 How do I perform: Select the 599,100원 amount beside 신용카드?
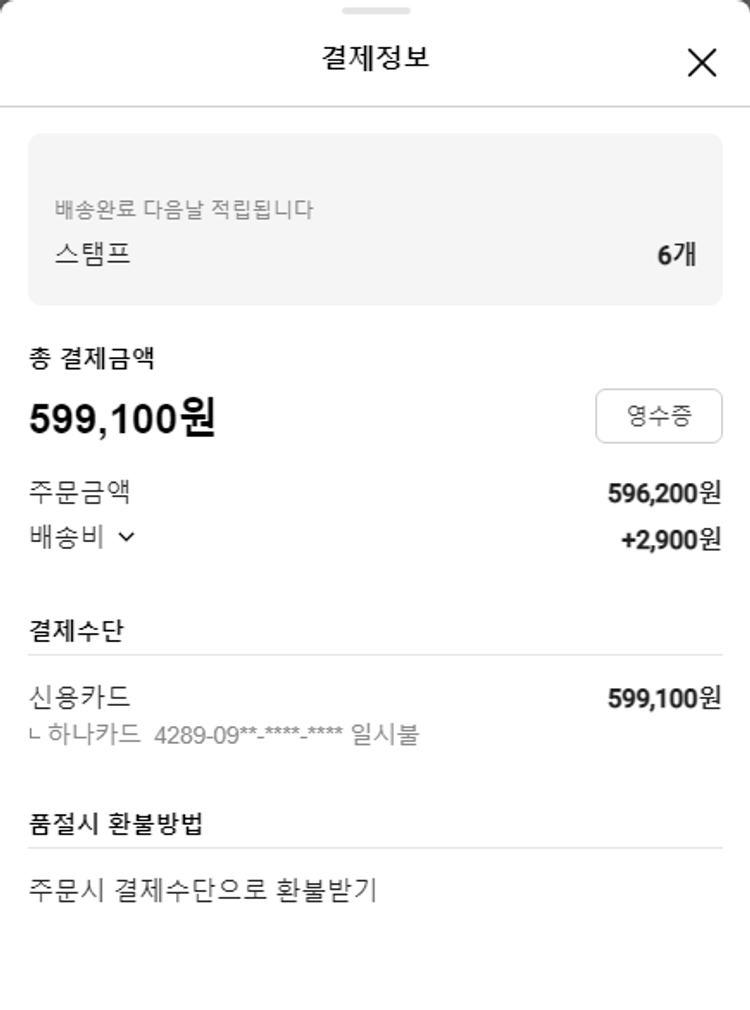[x=664, y=698]
